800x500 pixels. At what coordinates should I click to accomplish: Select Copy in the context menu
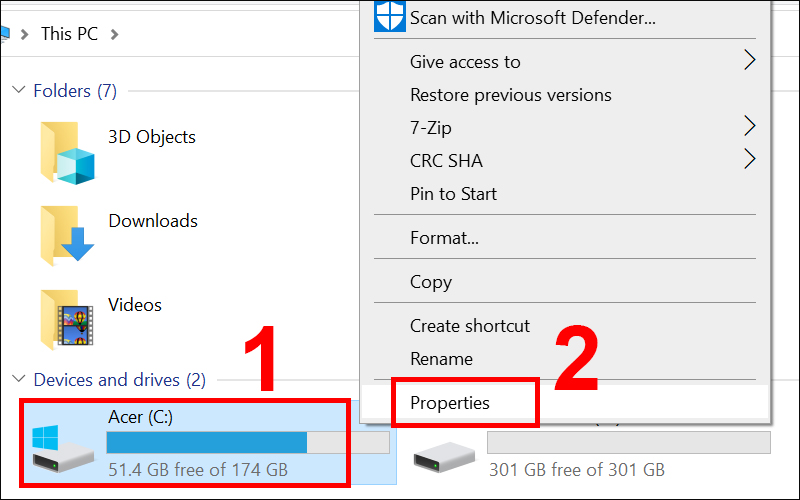431,282
